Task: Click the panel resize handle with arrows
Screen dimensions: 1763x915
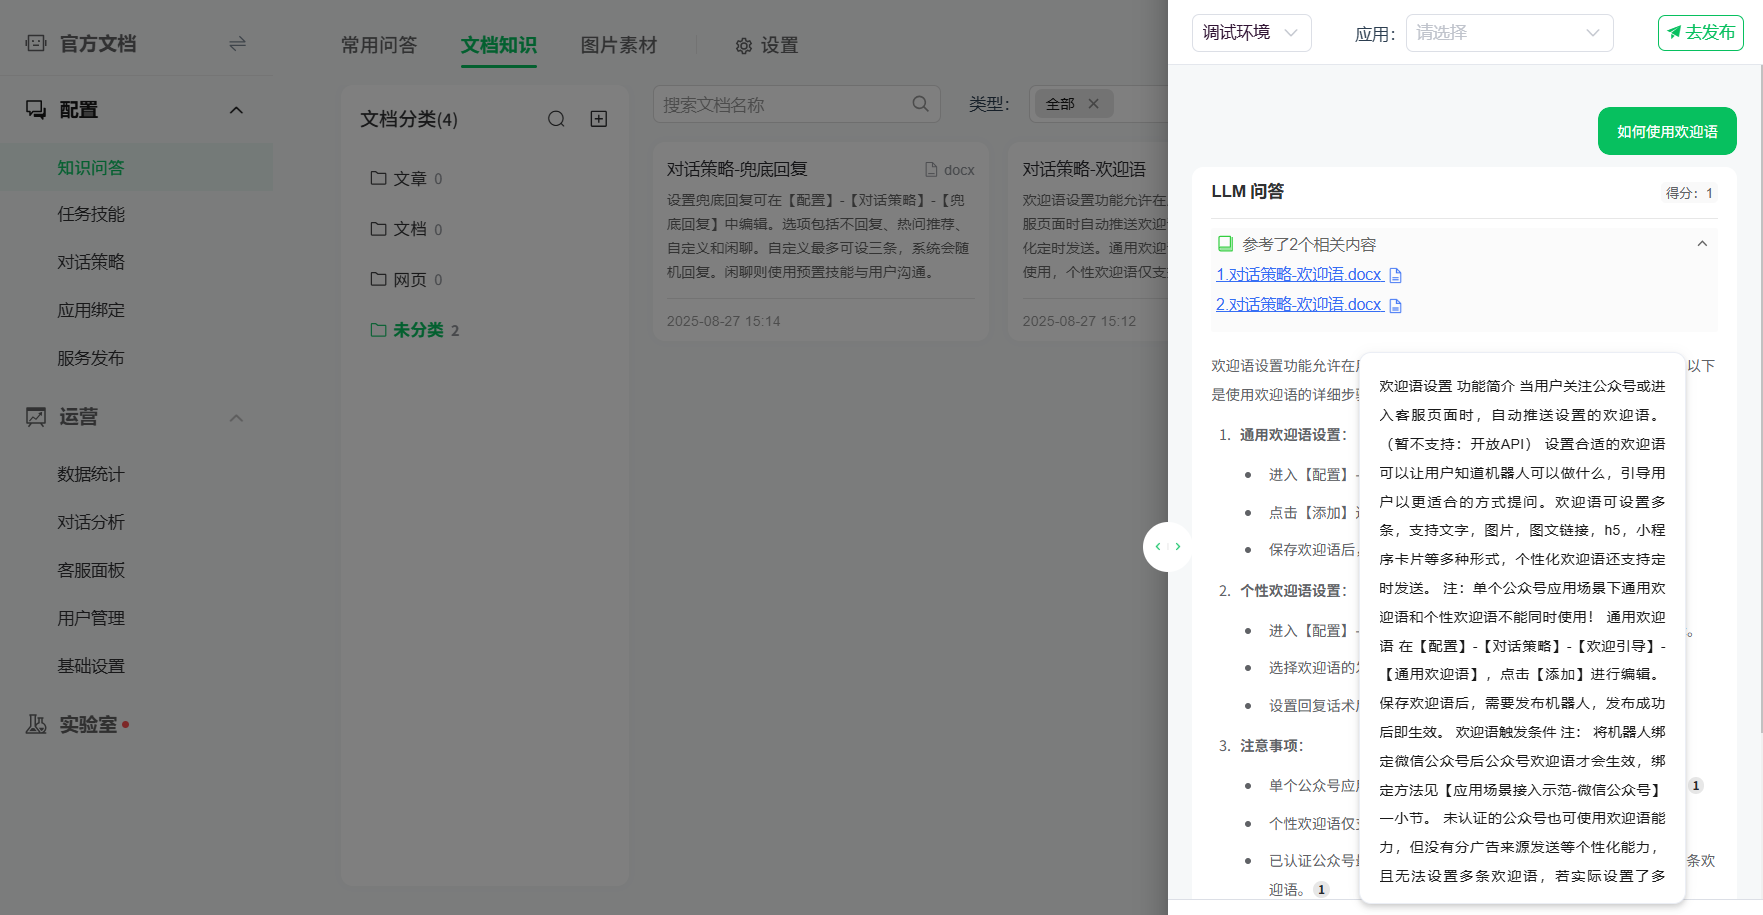Action: [x=1167, y=547]
